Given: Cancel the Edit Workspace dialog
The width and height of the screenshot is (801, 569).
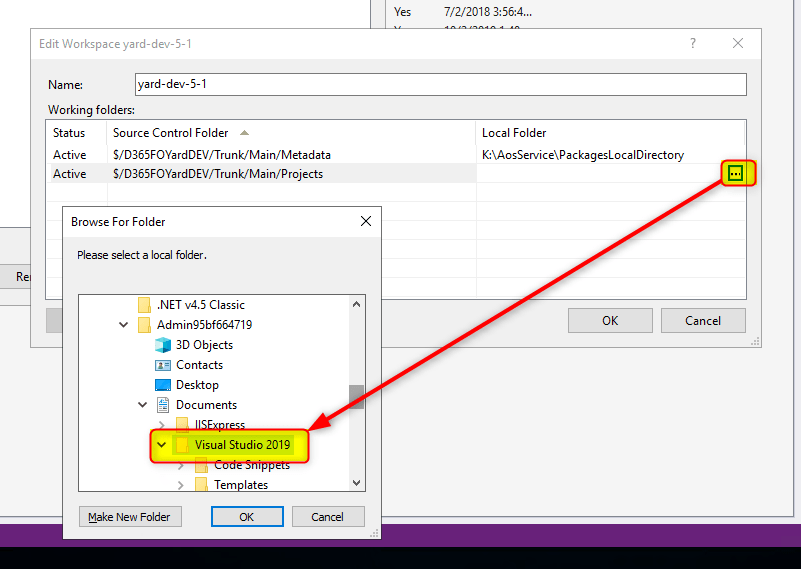Looking at the screenshot, I should [x=703, y=321].
